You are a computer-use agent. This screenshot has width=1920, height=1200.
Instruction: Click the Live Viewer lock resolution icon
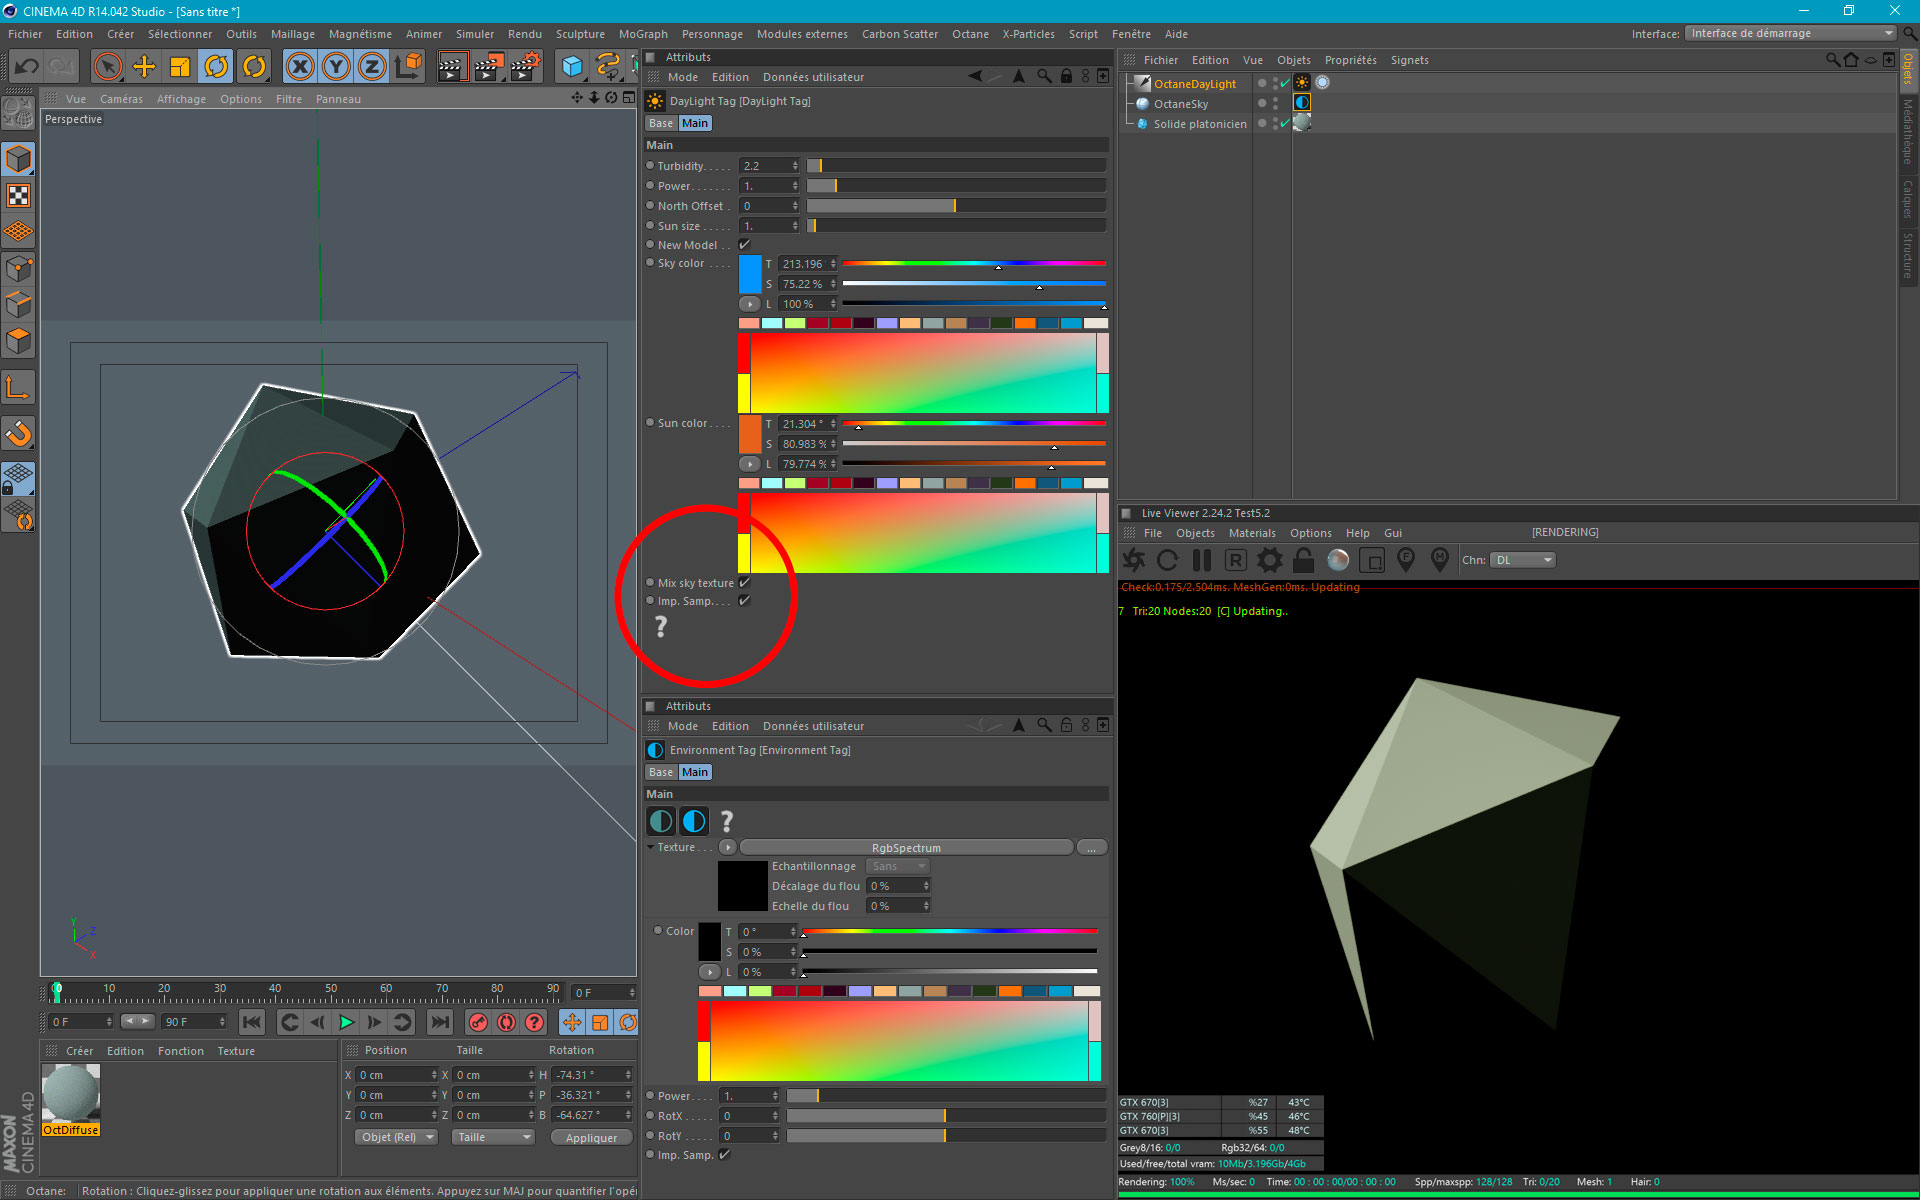coord(1303,560)
